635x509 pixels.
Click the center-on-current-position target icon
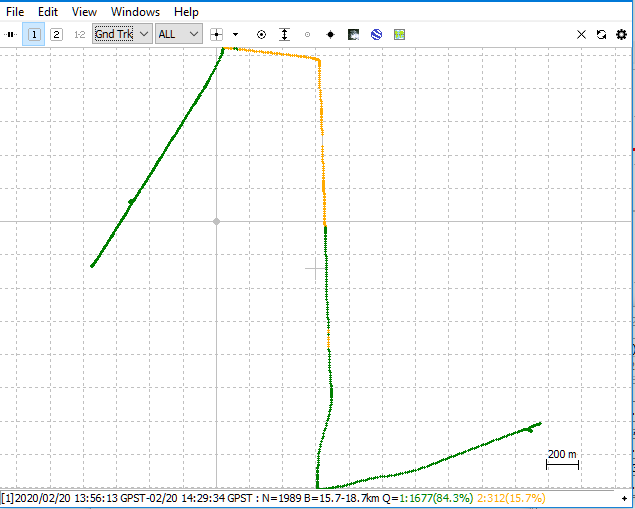click(262, 34)
